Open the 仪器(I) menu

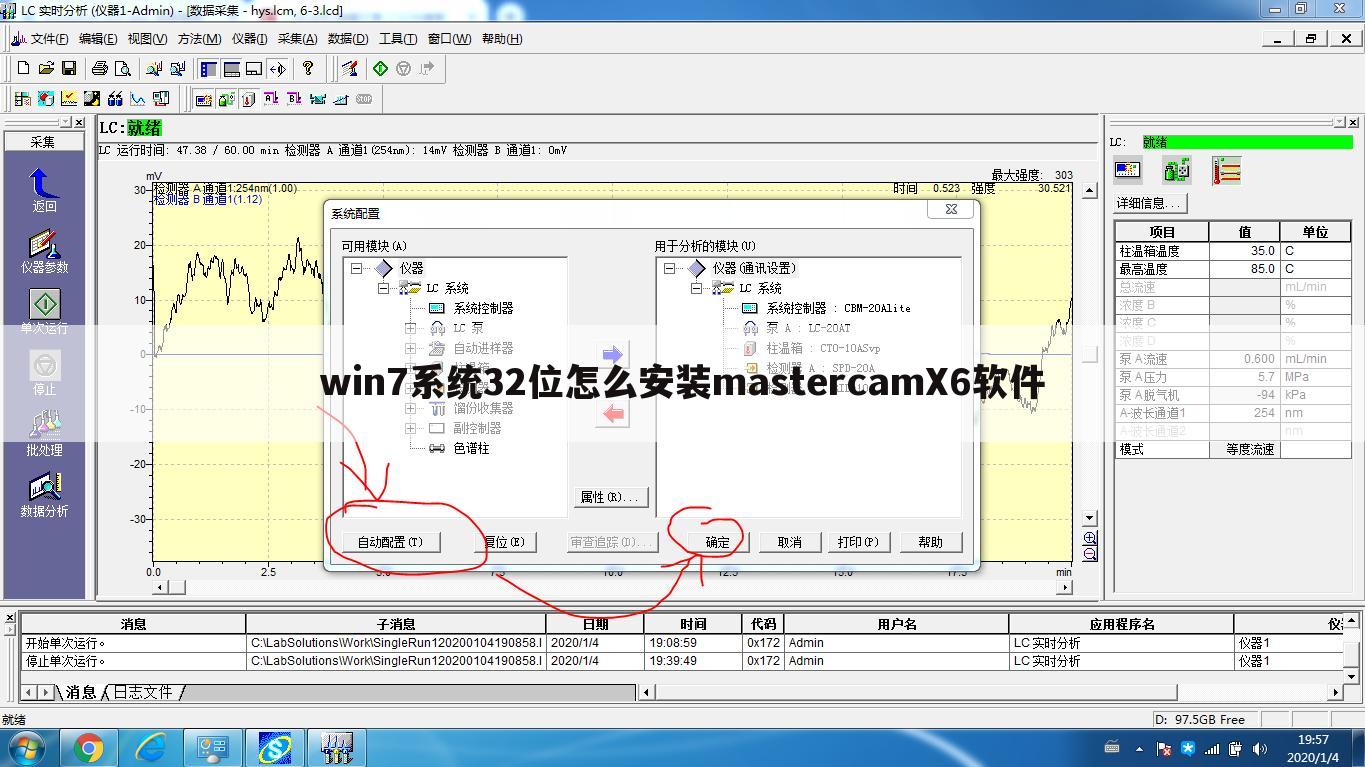click(248, 39)
